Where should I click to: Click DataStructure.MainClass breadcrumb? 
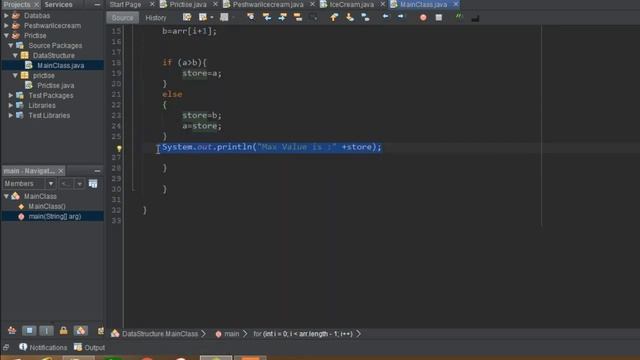(x=160, y=334)
